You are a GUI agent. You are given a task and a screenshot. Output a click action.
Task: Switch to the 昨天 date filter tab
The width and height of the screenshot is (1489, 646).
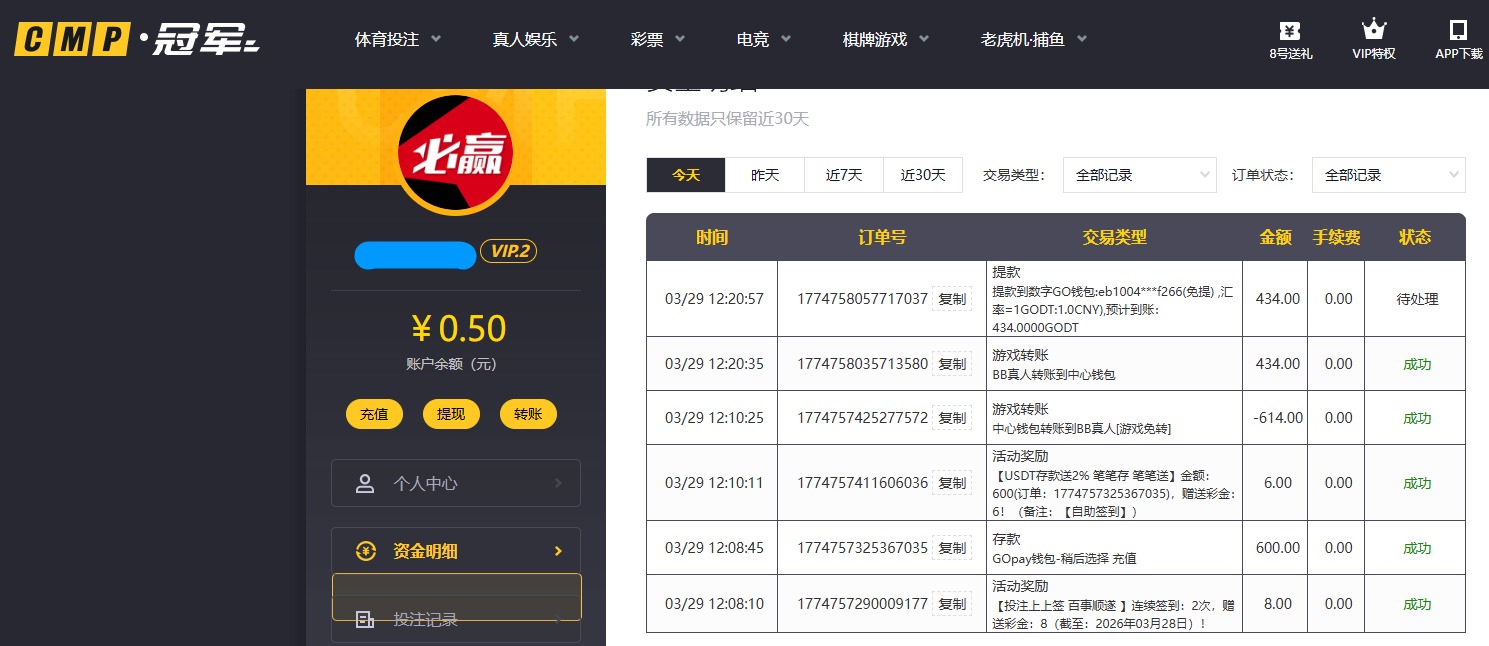pos(764,174)
